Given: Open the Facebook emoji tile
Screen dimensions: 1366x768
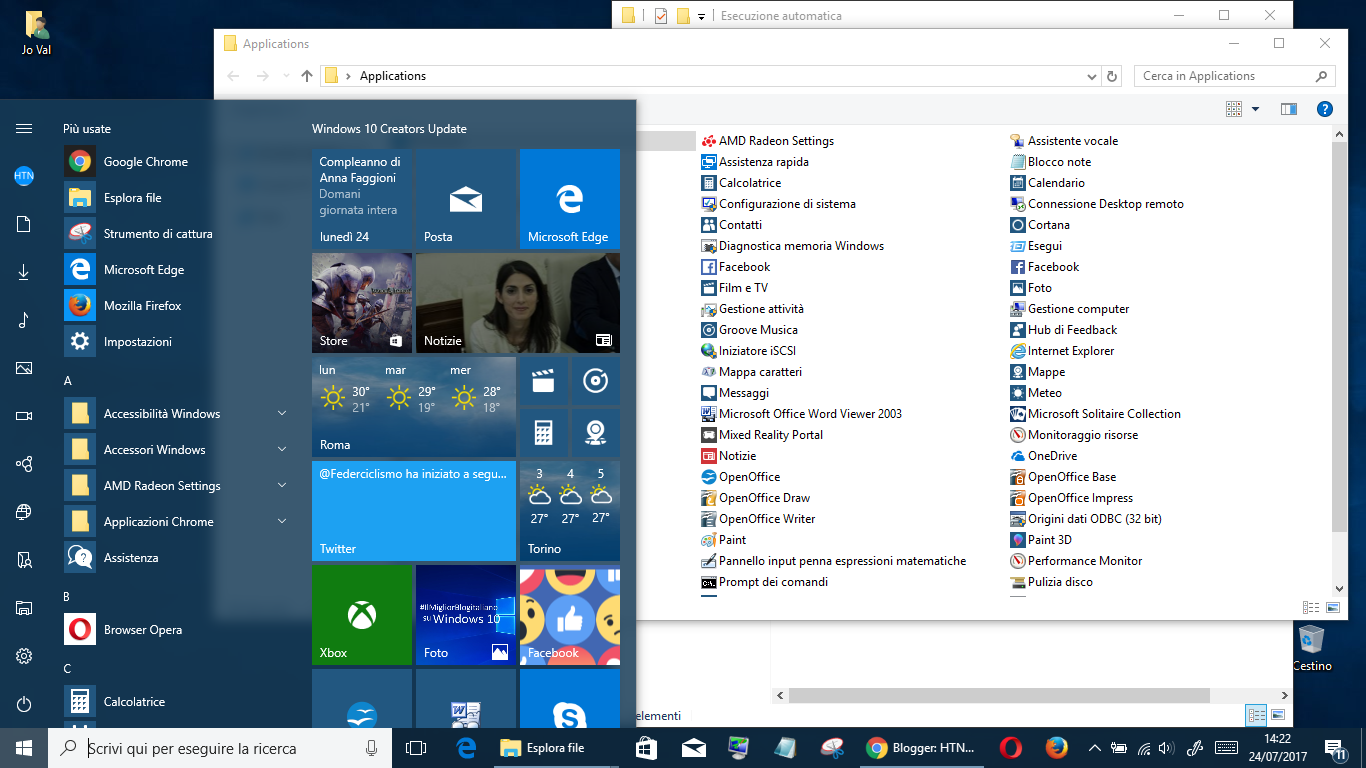Looking at the screenshot, I should pos(570,615).
